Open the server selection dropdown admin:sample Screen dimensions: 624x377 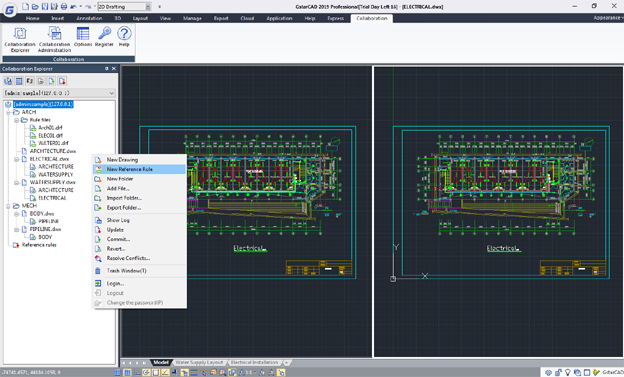tap(60, 93)
